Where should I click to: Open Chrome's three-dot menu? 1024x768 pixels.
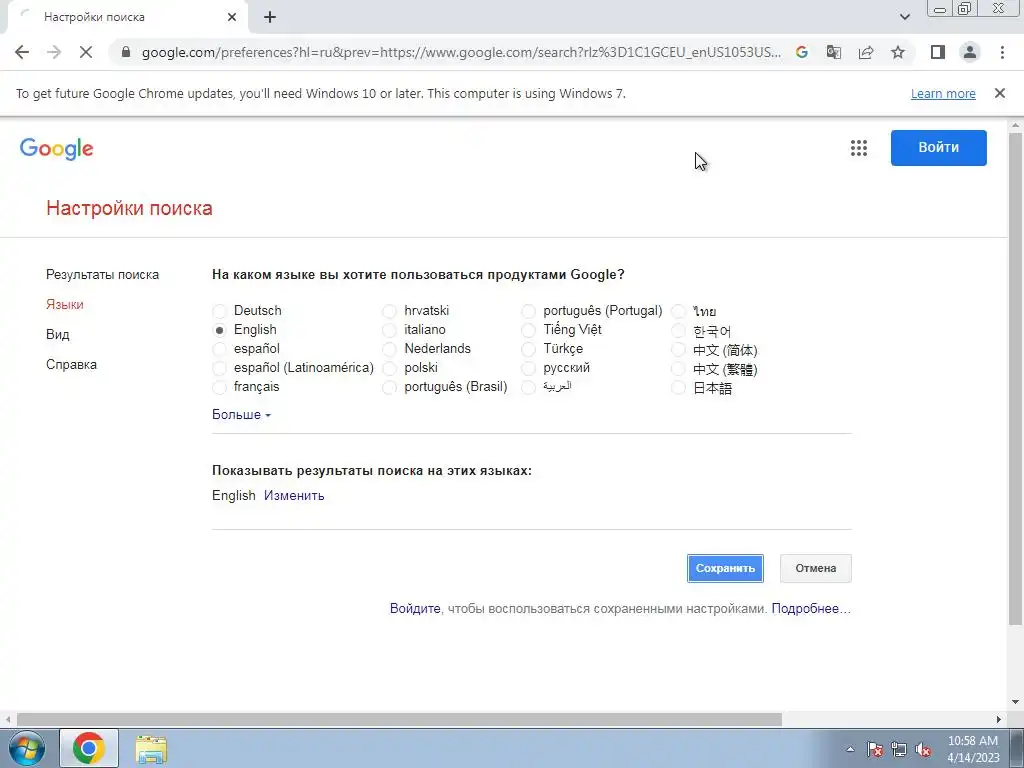click(x=1002, y=52)
